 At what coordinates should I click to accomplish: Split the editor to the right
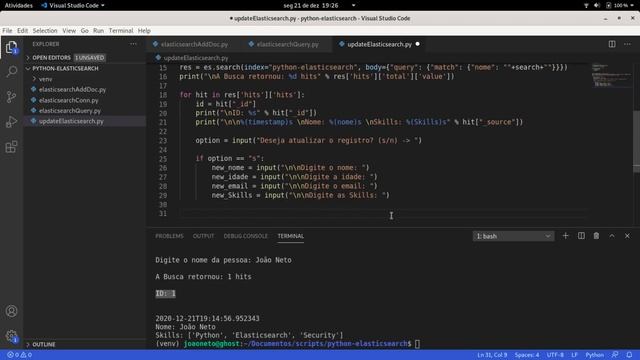(612, 44)
